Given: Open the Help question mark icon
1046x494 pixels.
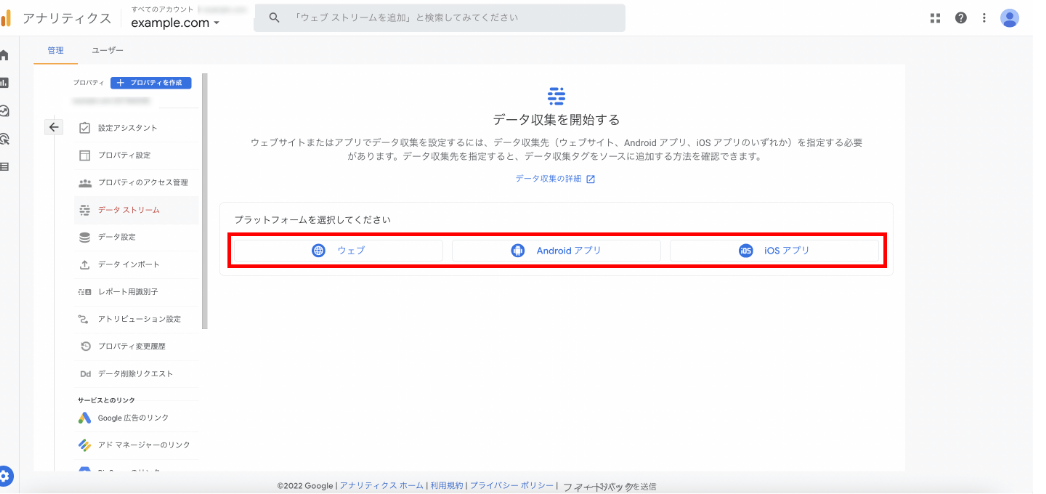Looking at the screenshot, I should (961, 18).
